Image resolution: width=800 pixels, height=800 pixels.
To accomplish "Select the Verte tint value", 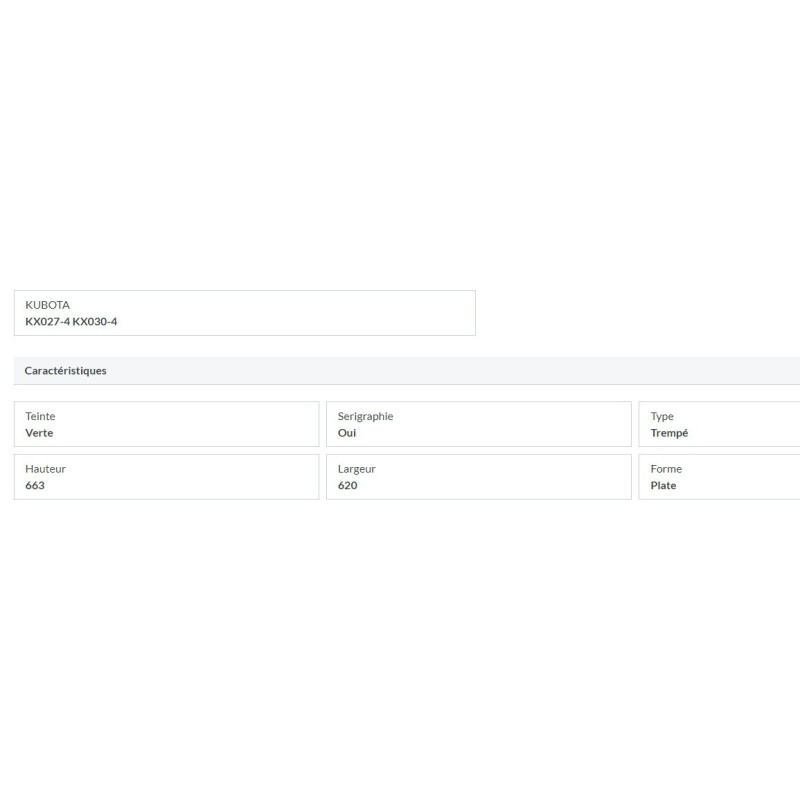I will click(x=39, y=433).
